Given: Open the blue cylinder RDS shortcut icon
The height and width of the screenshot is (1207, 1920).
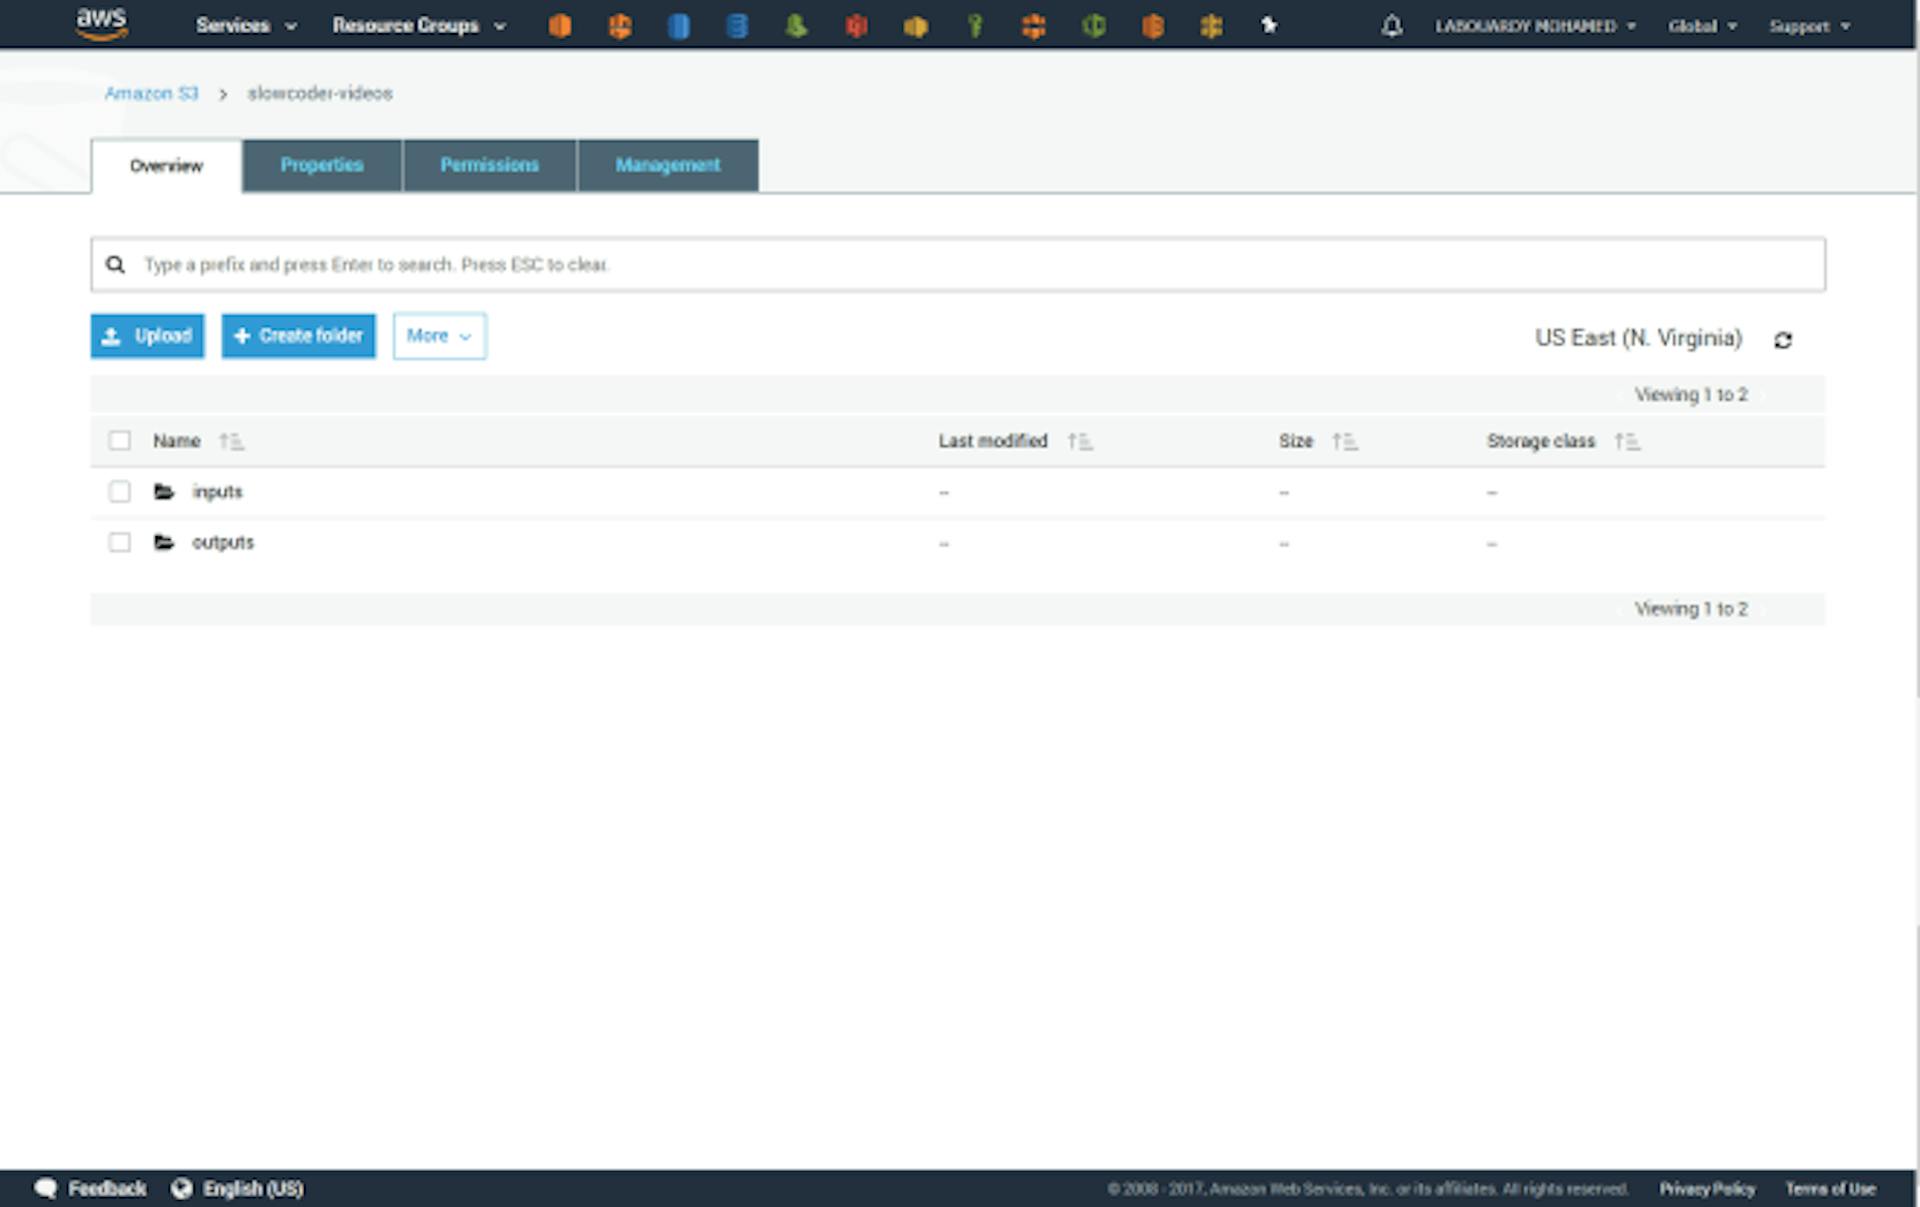Looking at the screenshot, I should click(679, 26).
